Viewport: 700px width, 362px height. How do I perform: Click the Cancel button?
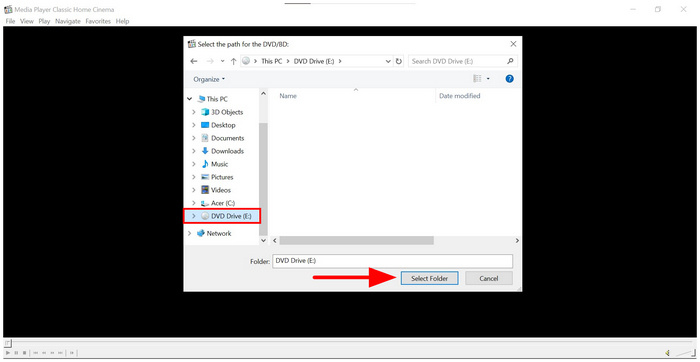point(488,278)
